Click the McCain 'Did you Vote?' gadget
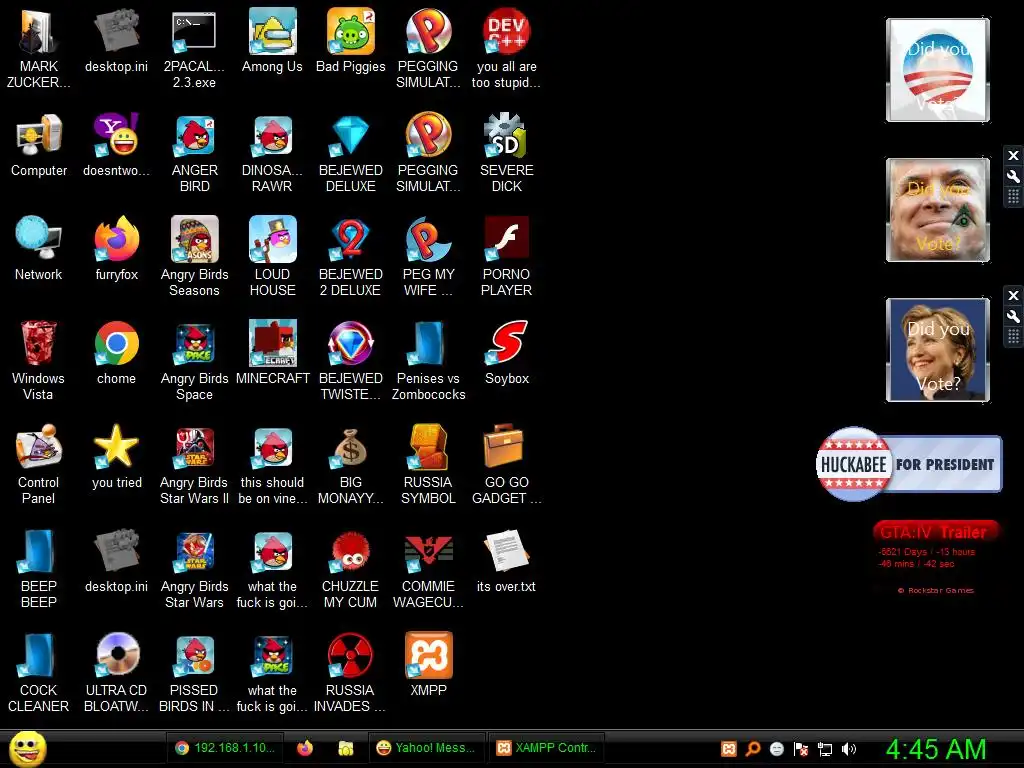The width and height of the screenshot is (1024, 768). [938, 210]
